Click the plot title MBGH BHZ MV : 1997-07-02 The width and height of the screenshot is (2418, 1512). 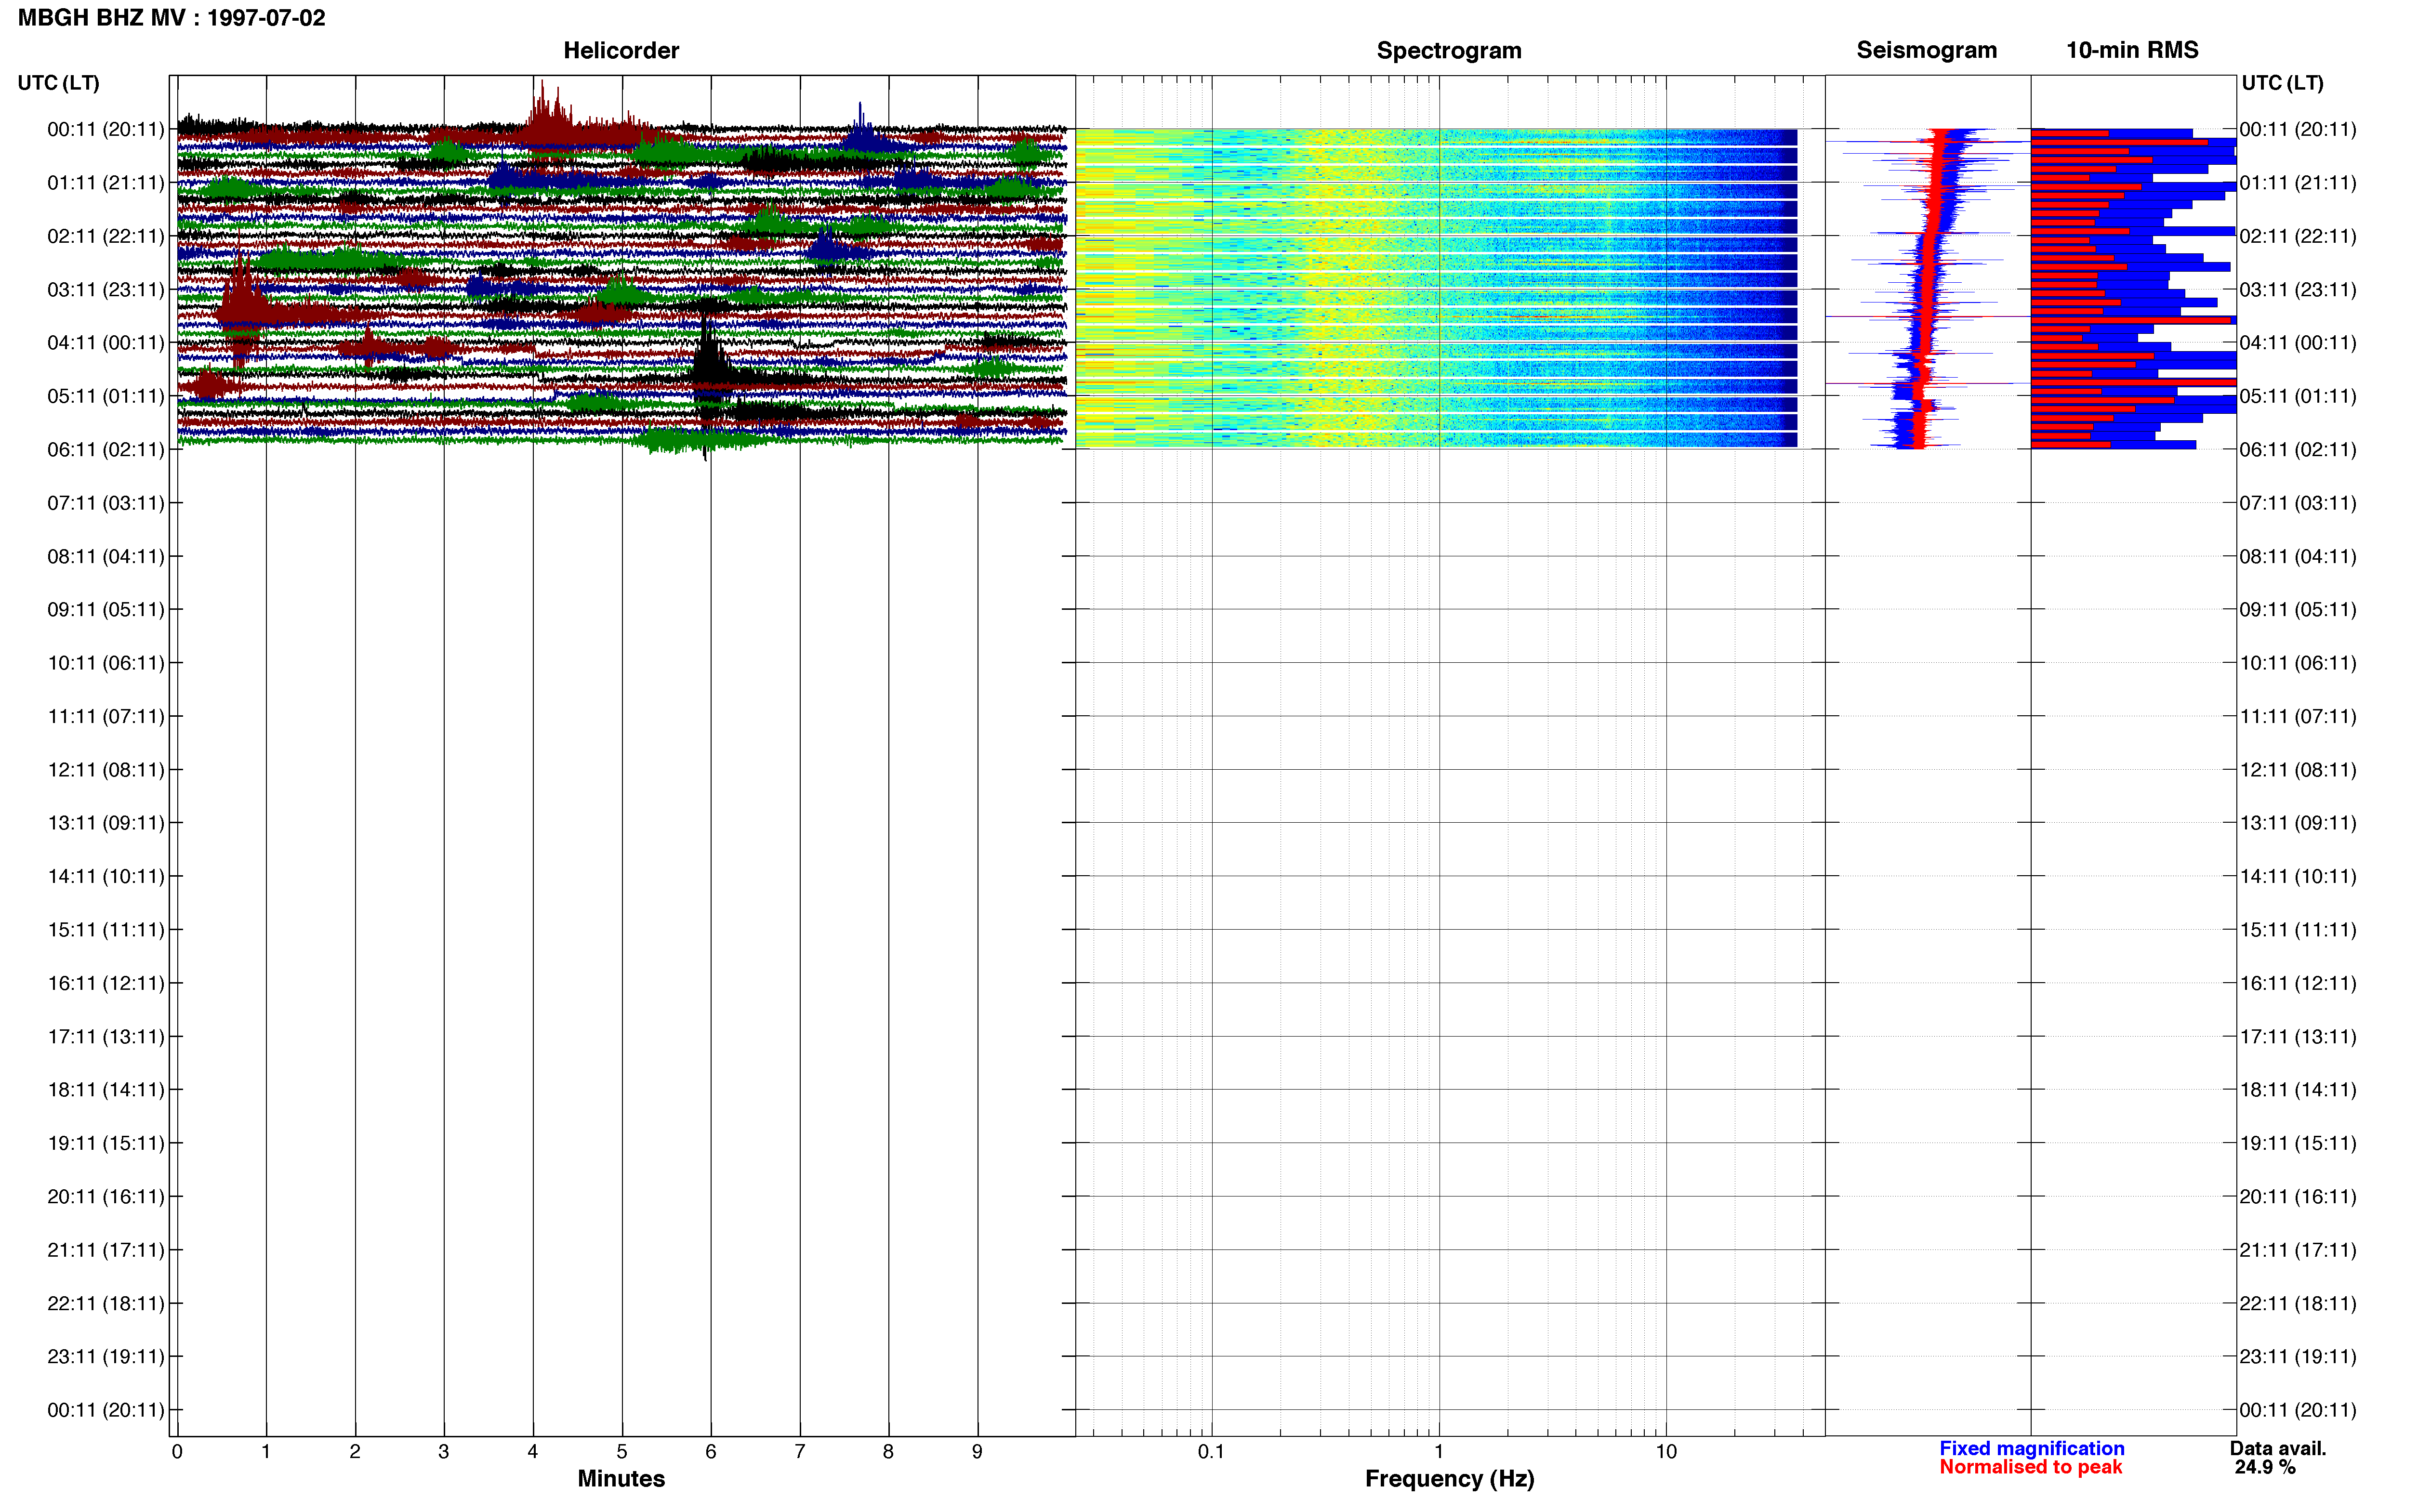(x=171, y=18)
